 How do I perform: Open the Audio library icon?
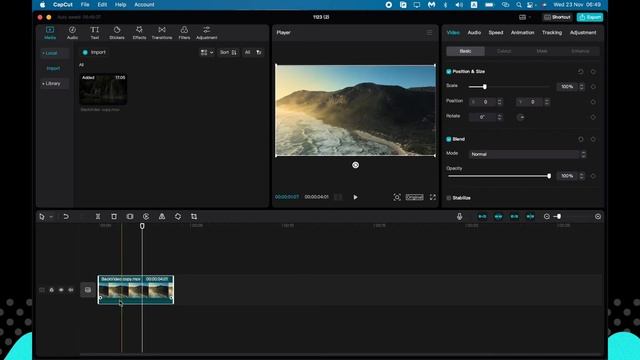pyautogui.click(x=72, y=33)
